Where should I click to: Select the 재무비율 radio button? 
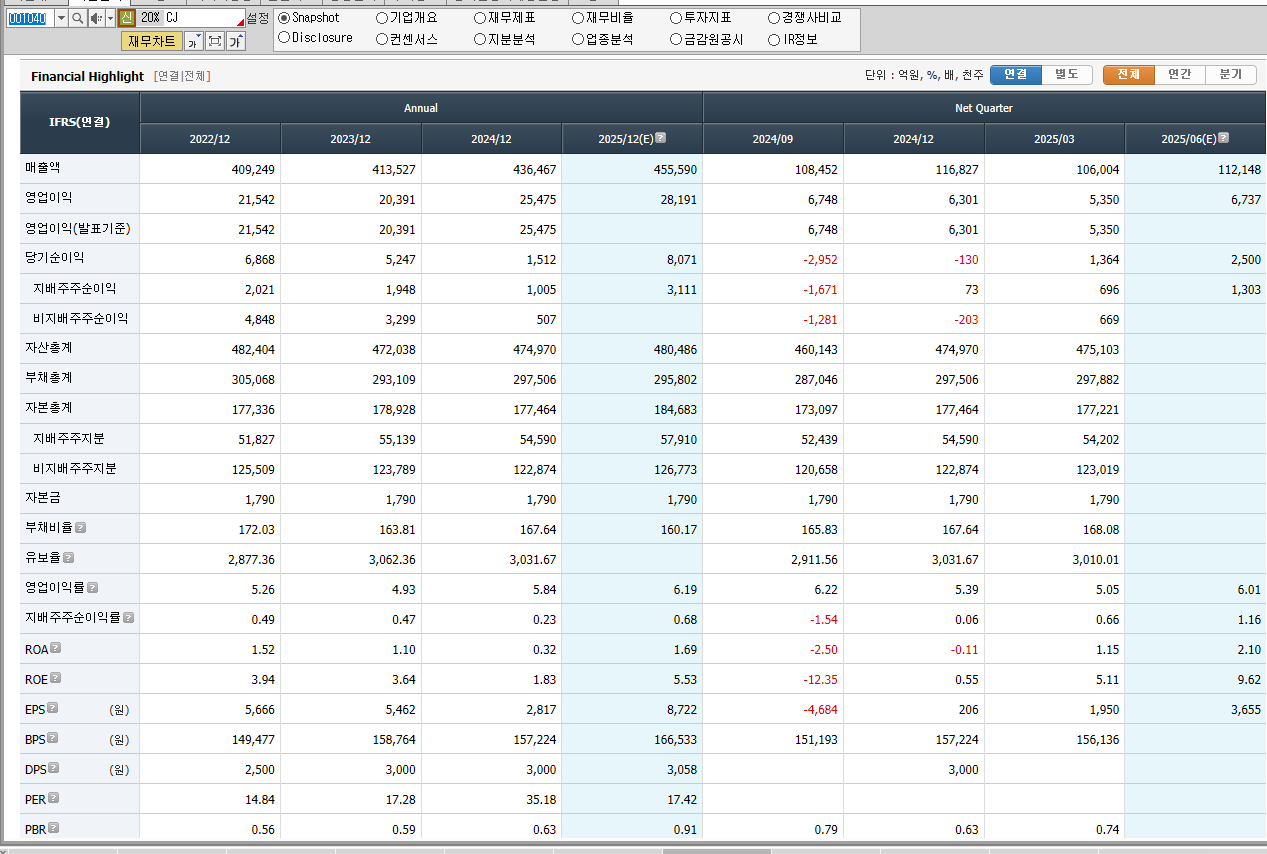coord(578,18)
